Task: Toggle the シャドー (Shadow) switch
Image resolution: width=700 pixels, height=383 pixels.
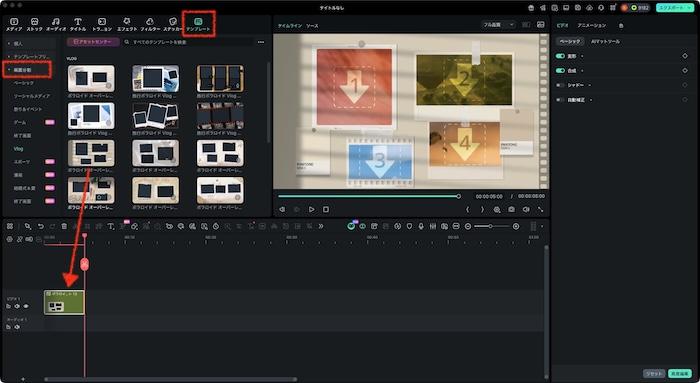Action: [x=560, y=85]
